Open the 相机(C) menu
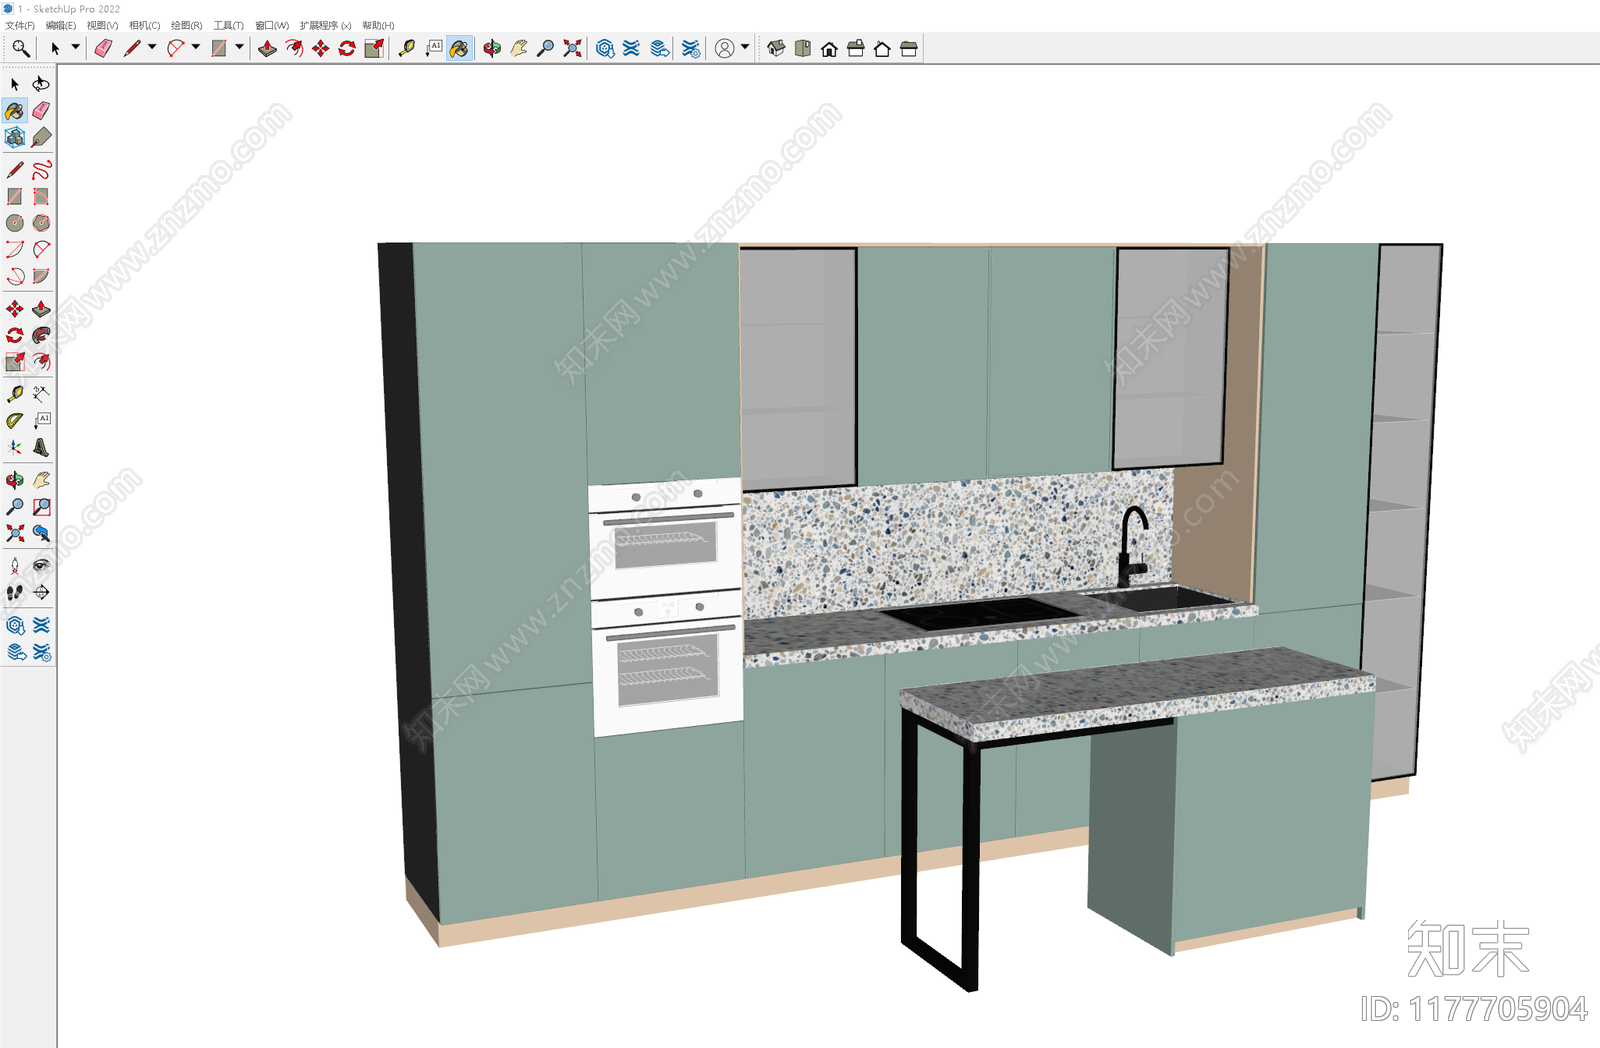 pyautogui.click(x=144, y=25)
